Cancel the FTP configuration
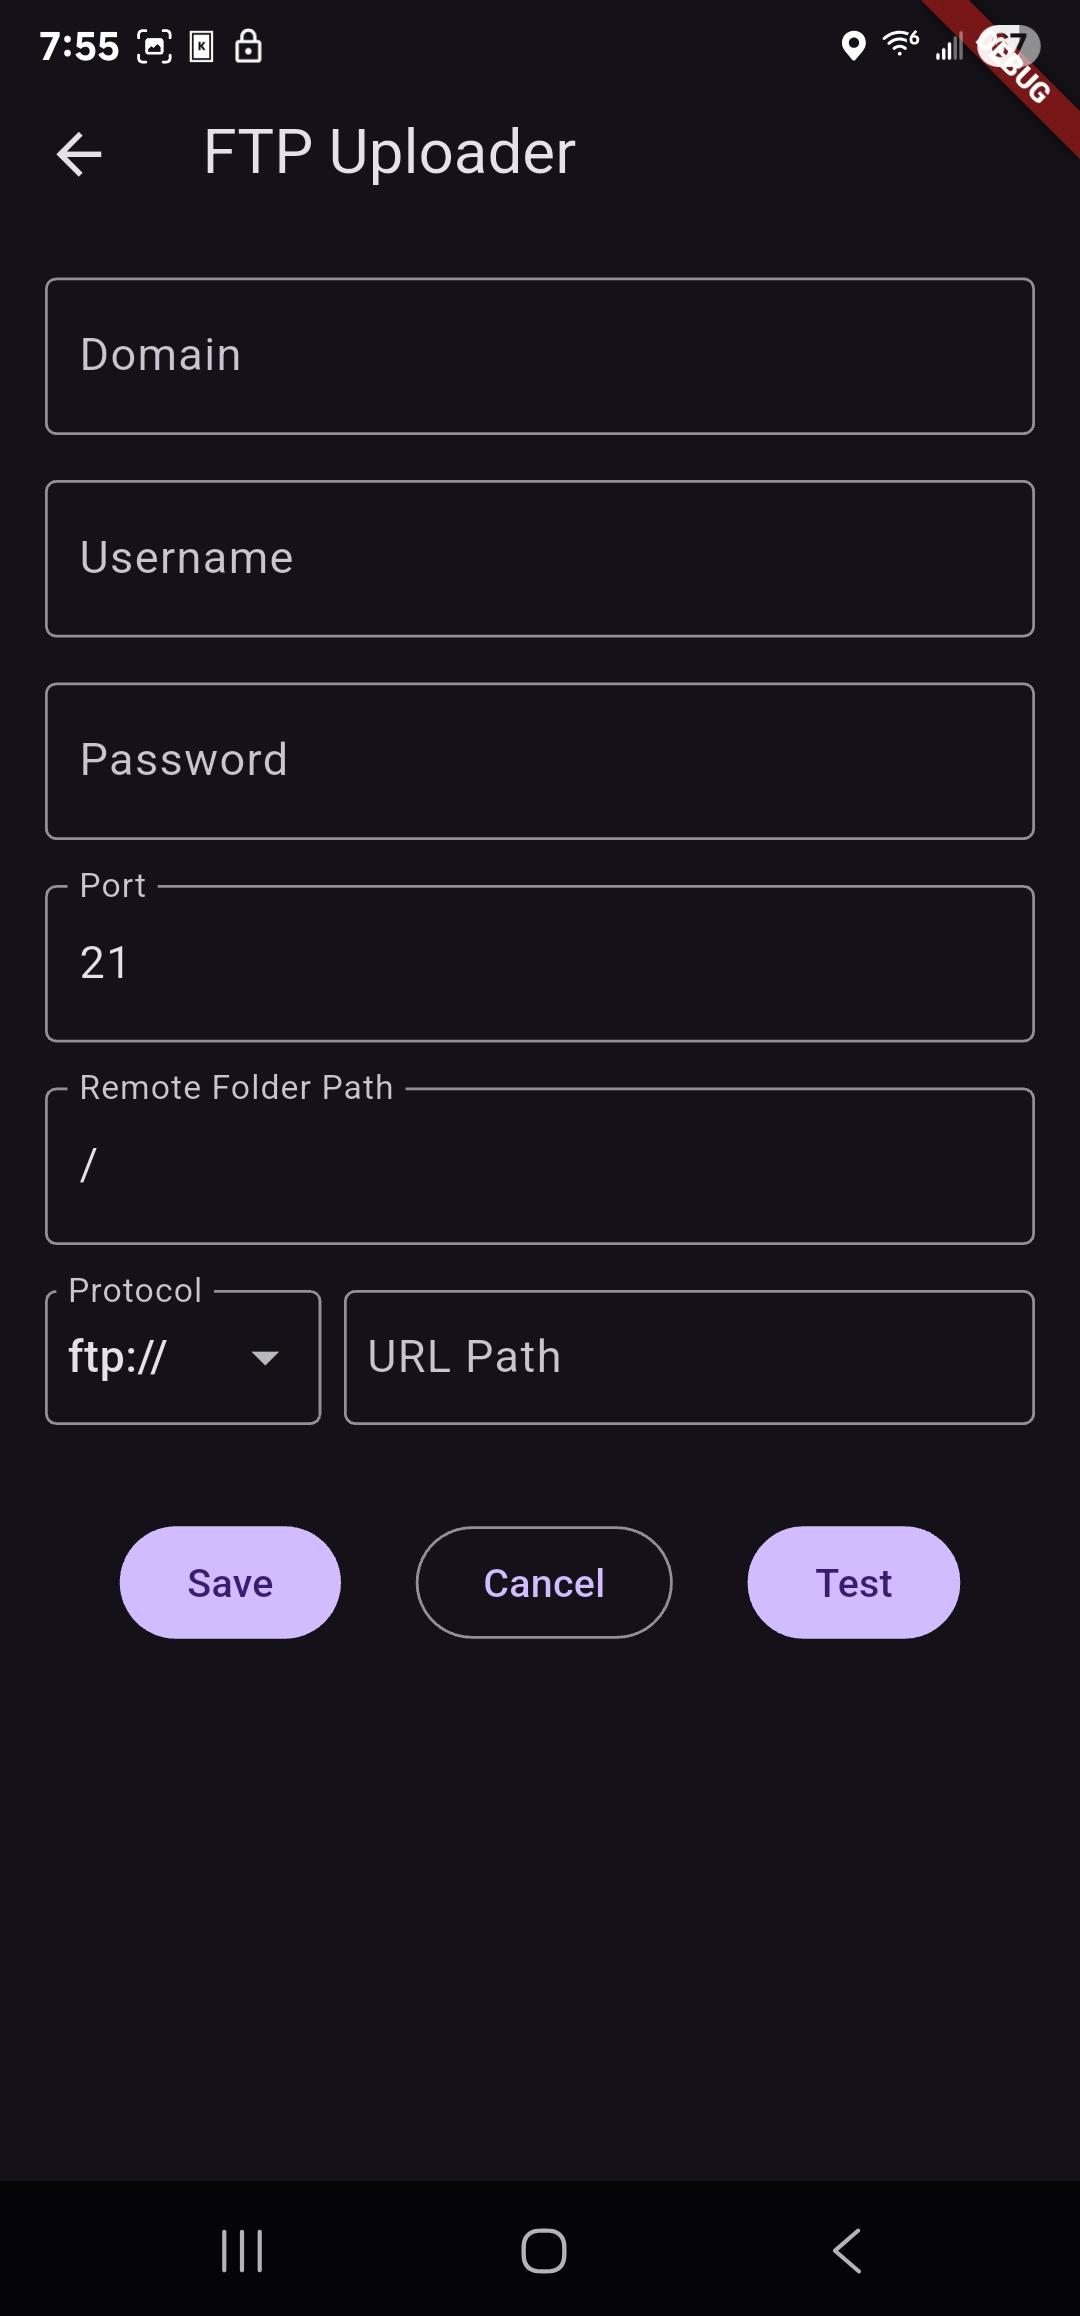Viewport: 1080px width, 2316px height. pos(544,1583)
